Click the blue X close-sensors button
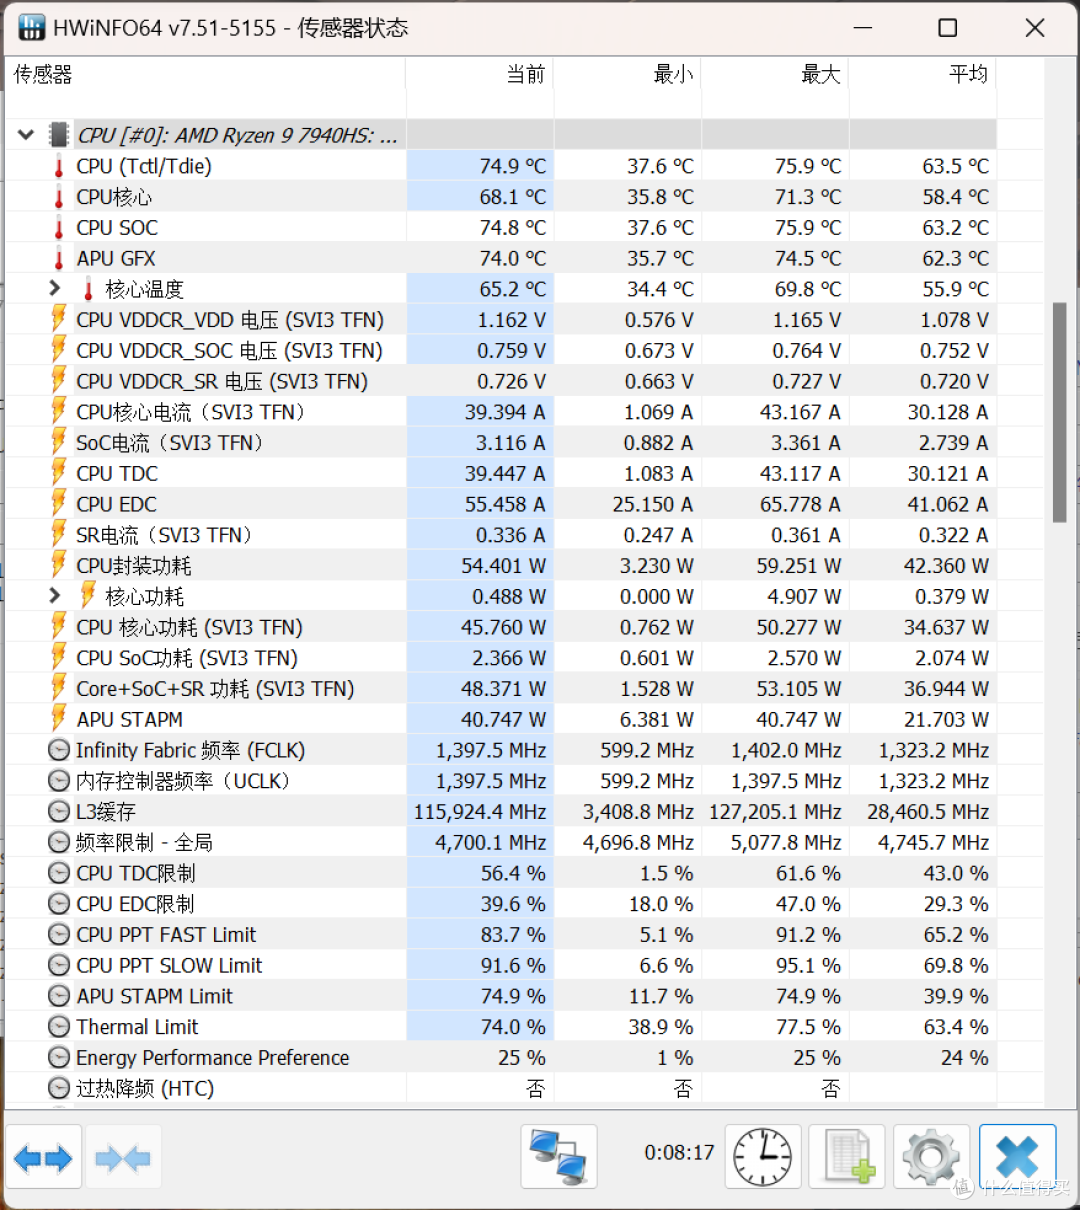Image resolution: width=1080 pixels, height=1210 pixels. 1018,1157
